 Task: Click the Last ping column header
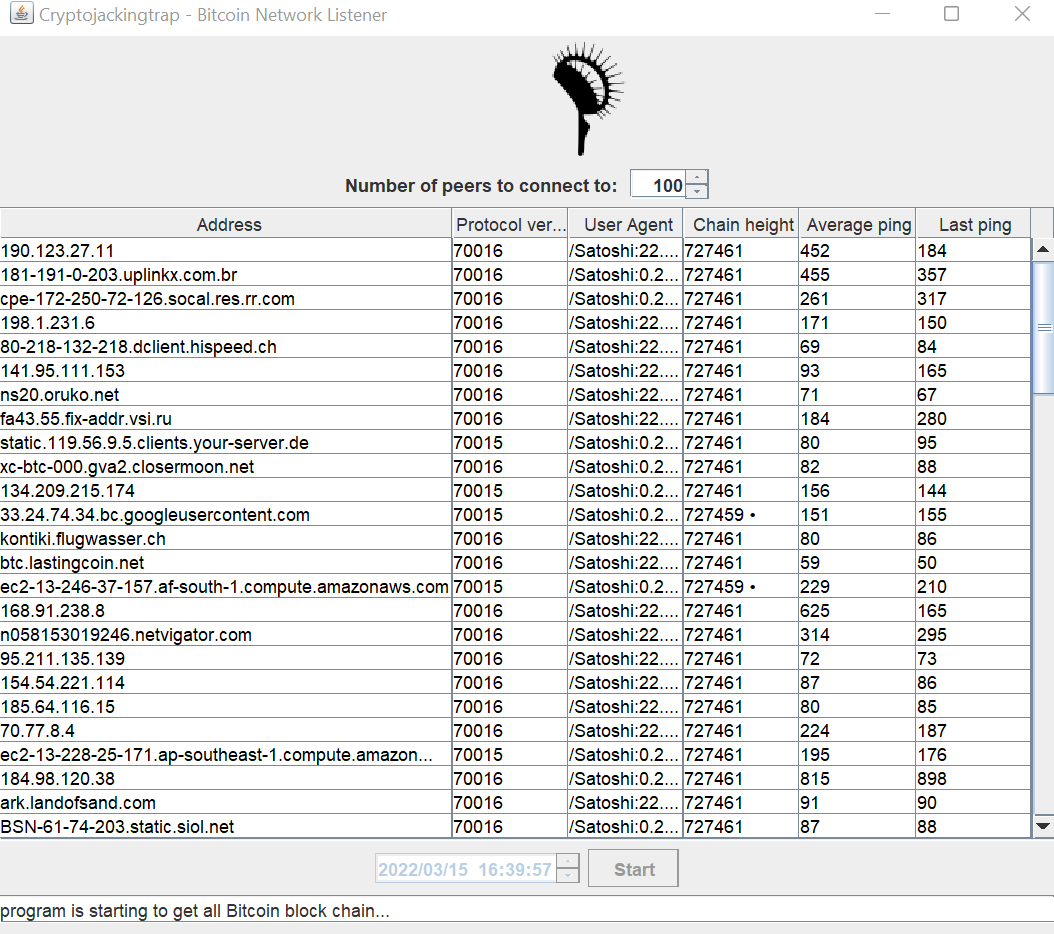click(973, 224)
